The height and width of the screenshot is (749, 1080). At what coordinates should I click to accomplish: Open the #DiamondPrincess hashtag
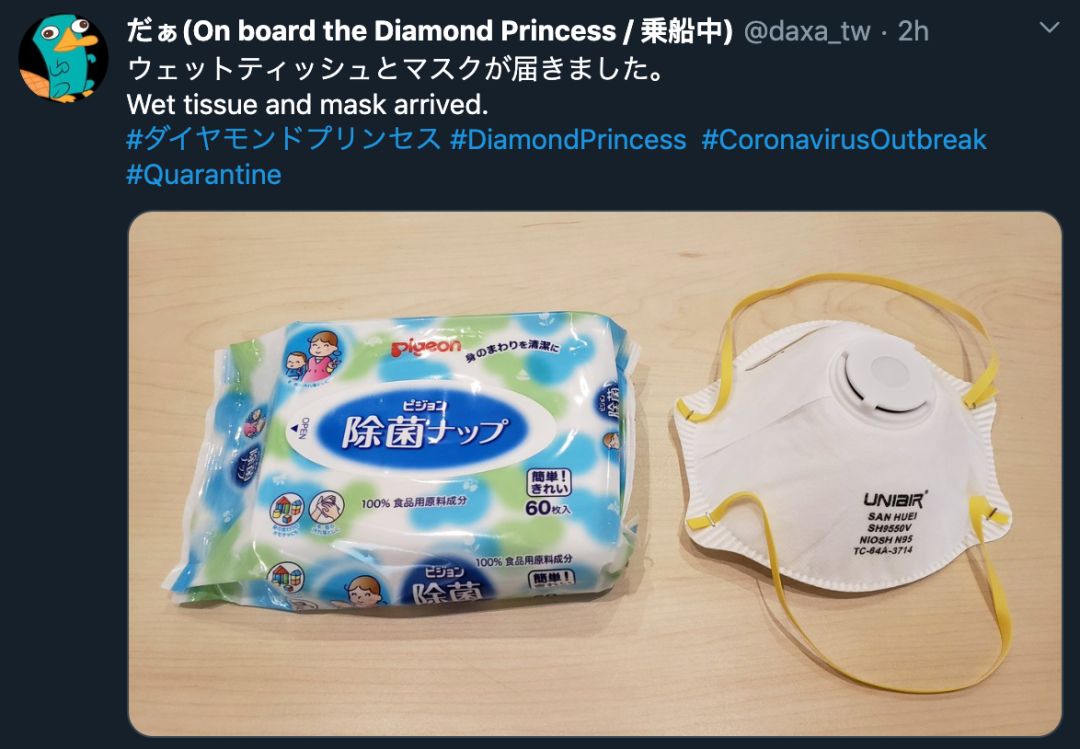point(568,139)
